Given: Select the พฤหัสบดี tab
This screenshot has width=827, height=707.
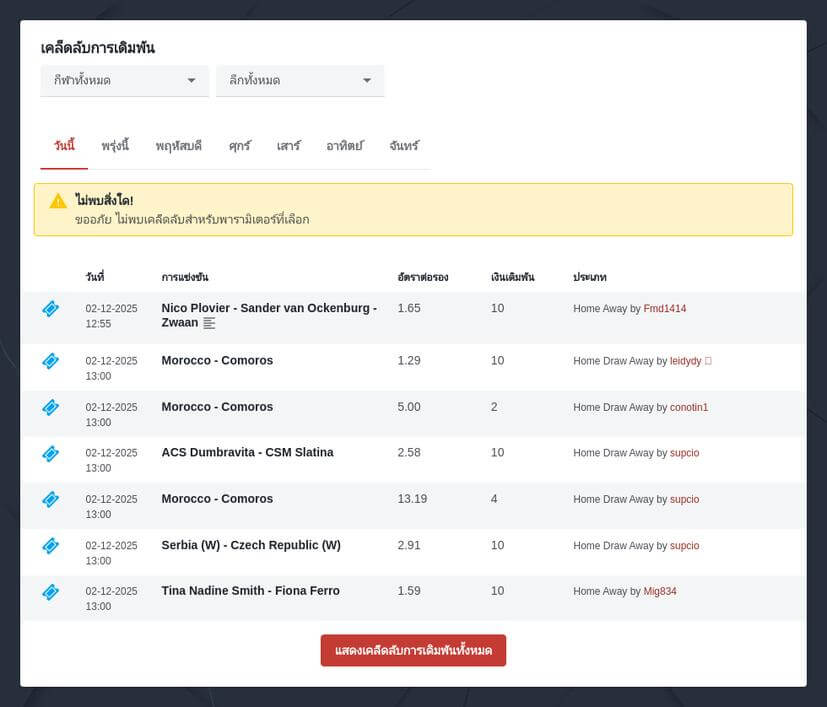Looking at the screenshot, I should 179,146.
